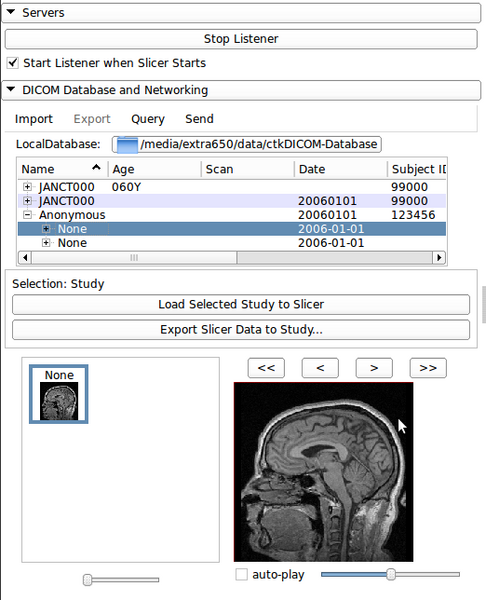The height and width of the screenshot is (600, 486).
Task: Jump to first image with << button
Action: pos(266,368)
